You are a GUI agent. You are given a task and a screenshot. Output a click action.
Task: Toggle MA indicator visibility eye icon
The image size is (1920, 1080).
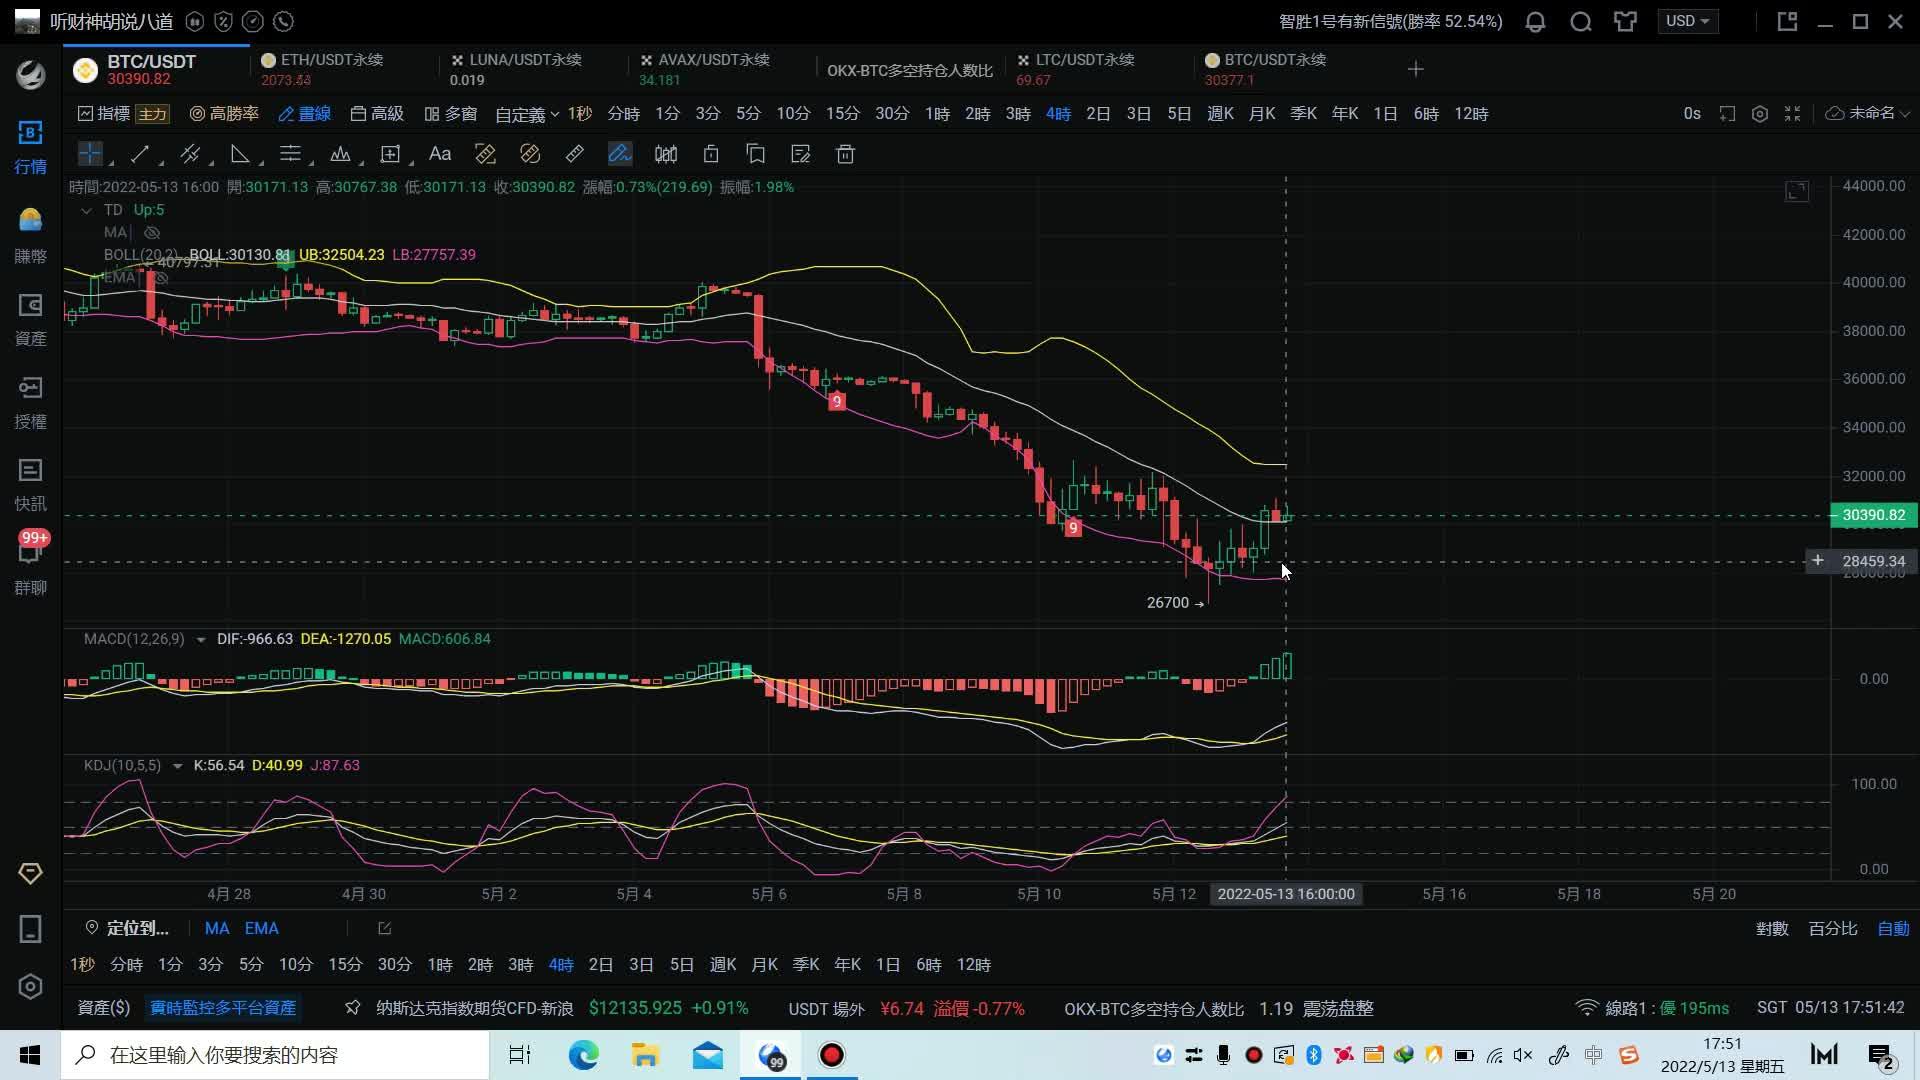pyautogui.click(x=152, y=232)
